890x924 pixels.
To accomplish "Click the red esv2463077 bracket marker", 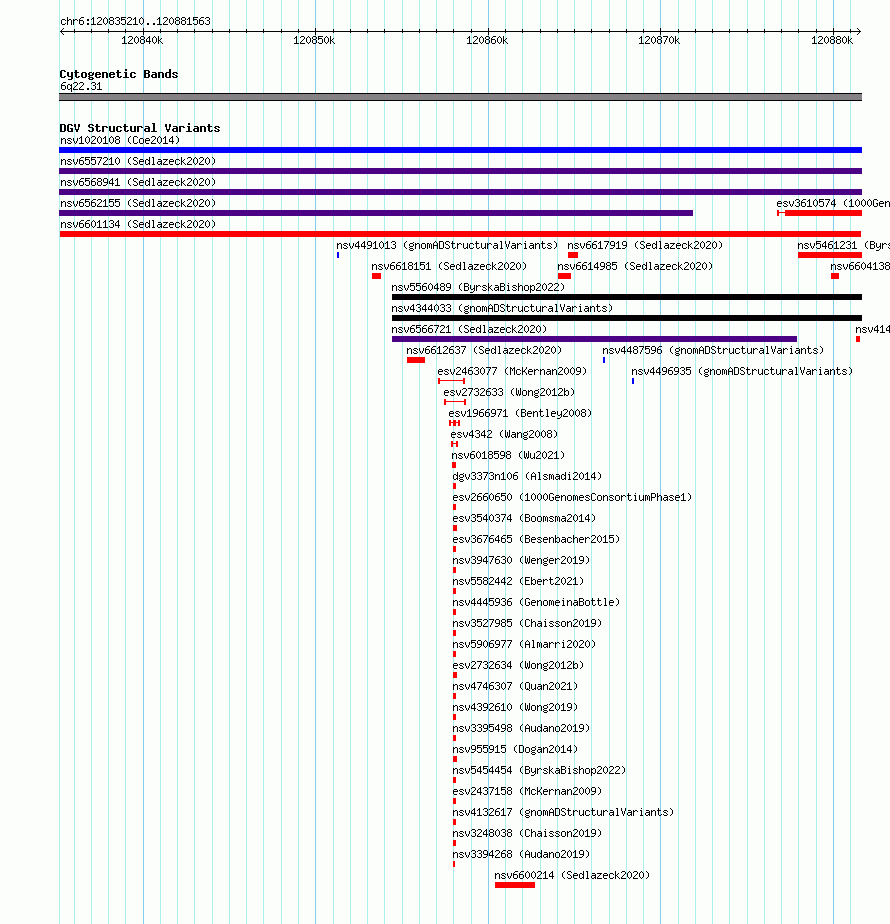I will 451,381.
